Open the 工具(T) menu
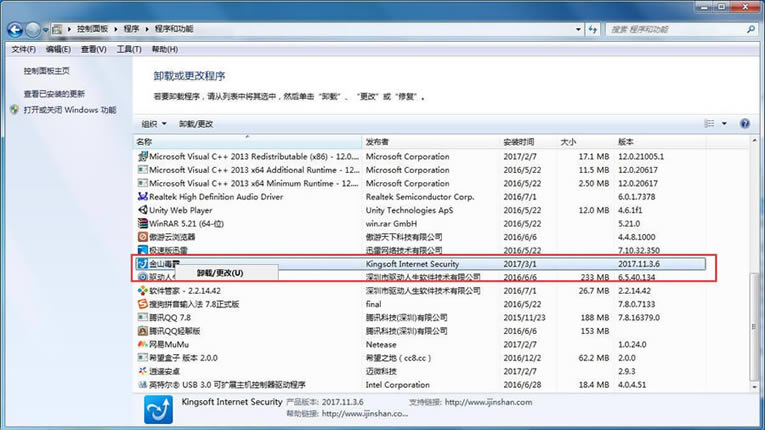765x430 pixels. [128, 49]
